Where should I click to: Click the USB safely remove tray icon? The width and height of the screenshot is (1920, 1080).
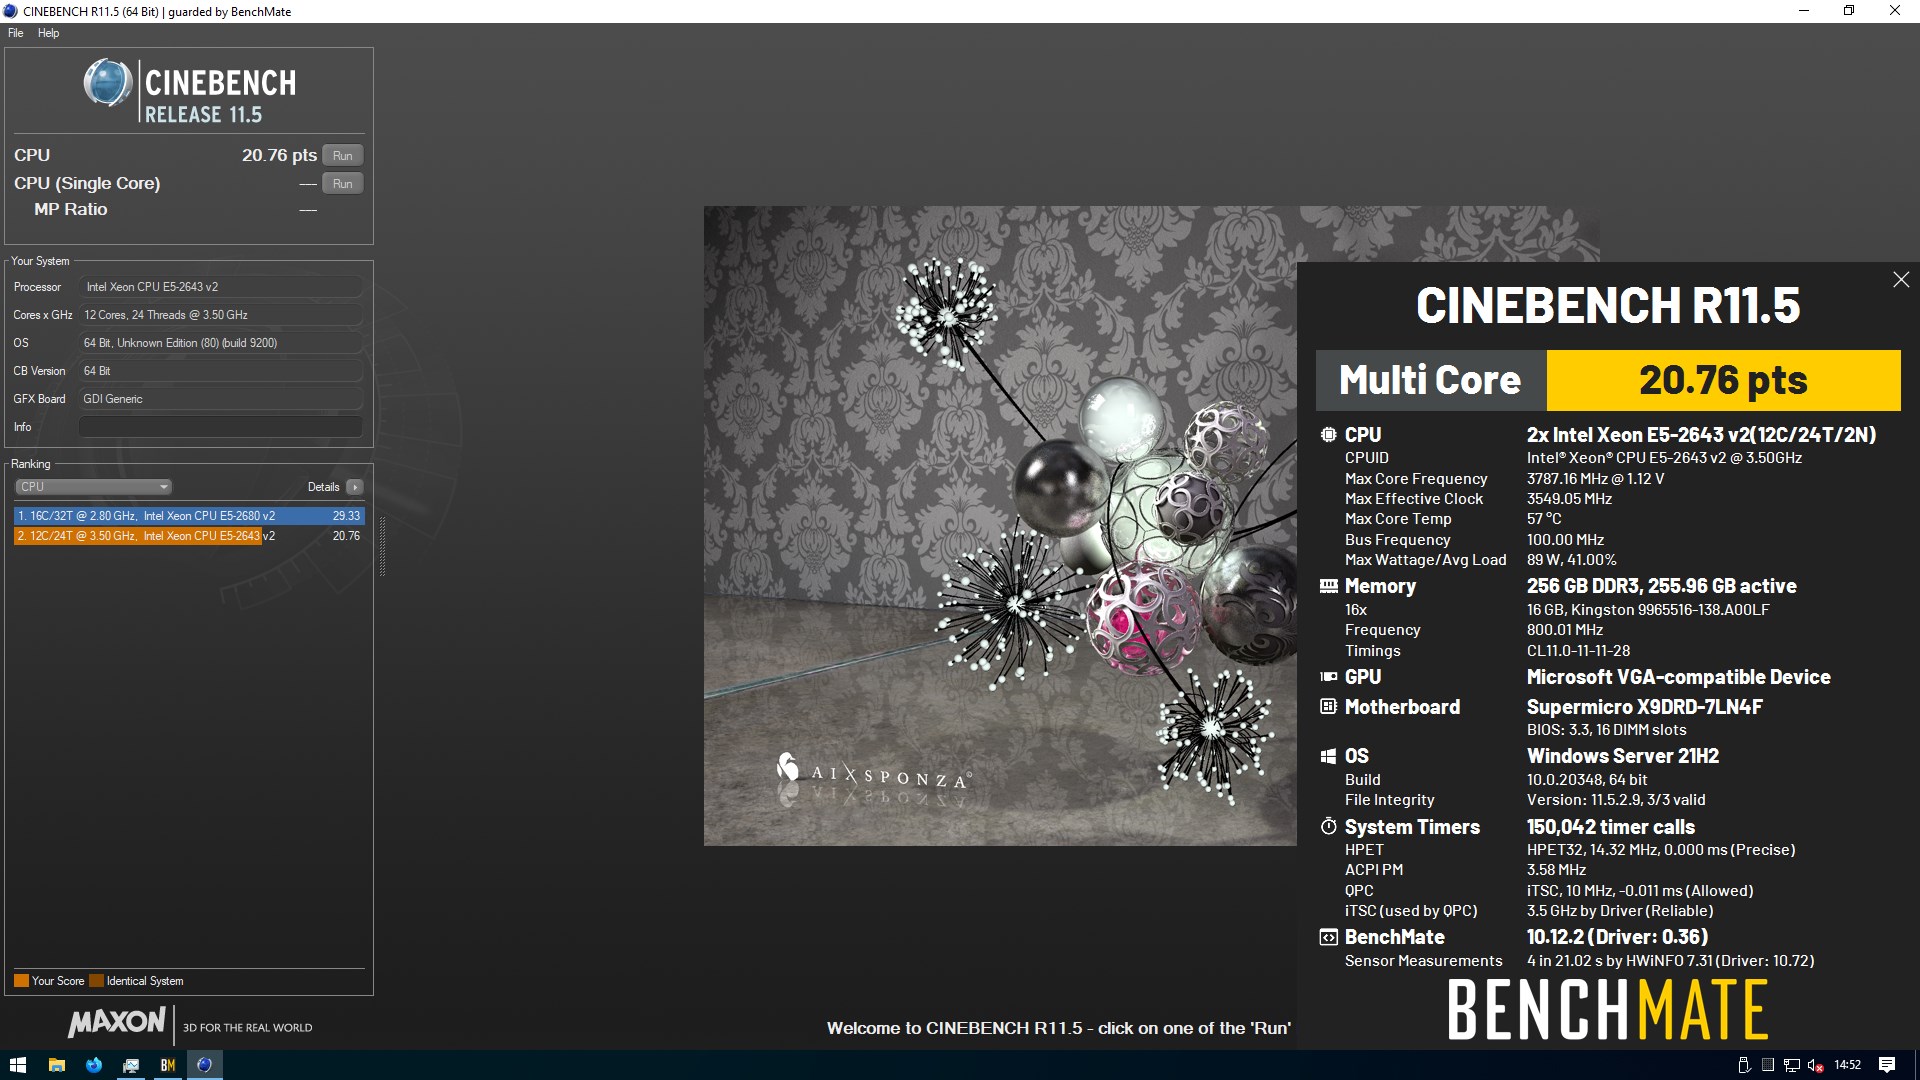tap(1744, 1065)
